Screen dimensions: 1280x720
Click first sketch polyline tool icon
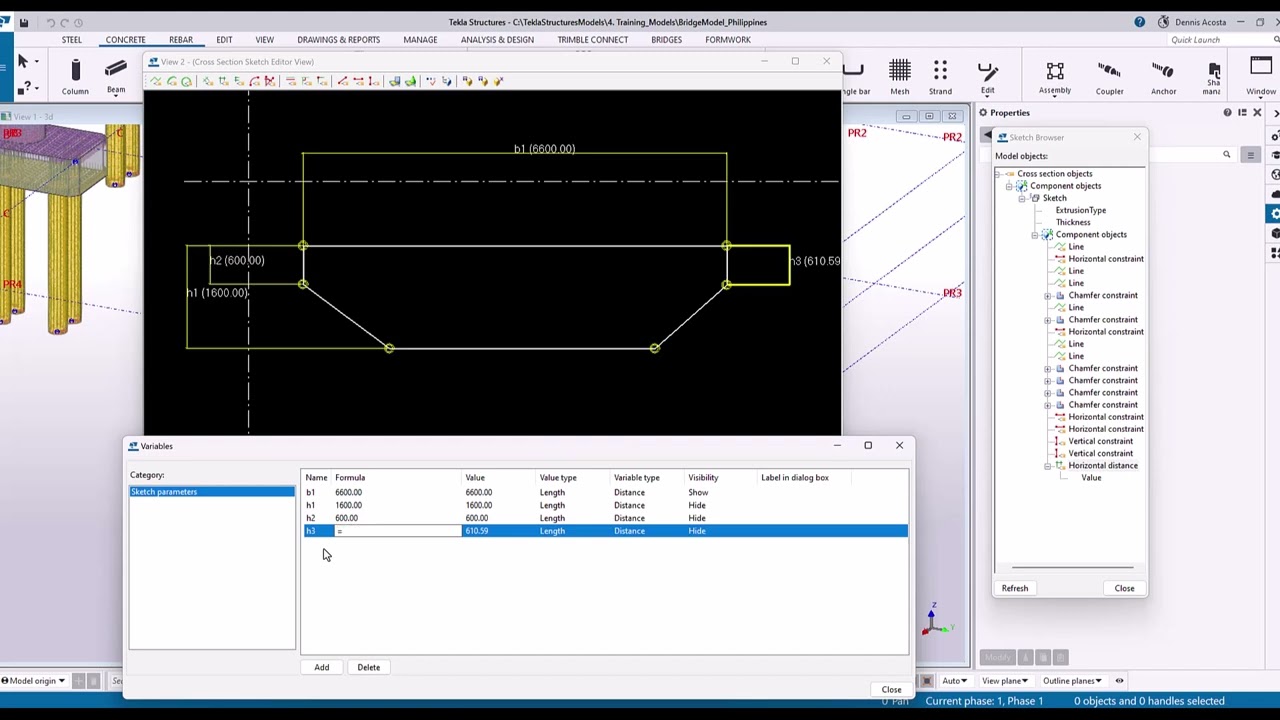[156, 81]
